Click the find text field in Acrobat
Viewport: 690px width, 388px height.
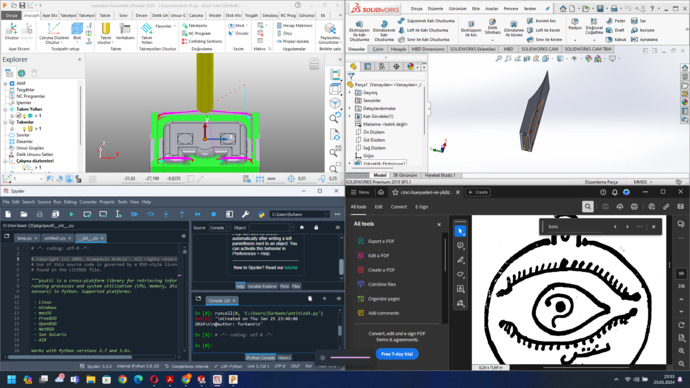tap(576, 227)
